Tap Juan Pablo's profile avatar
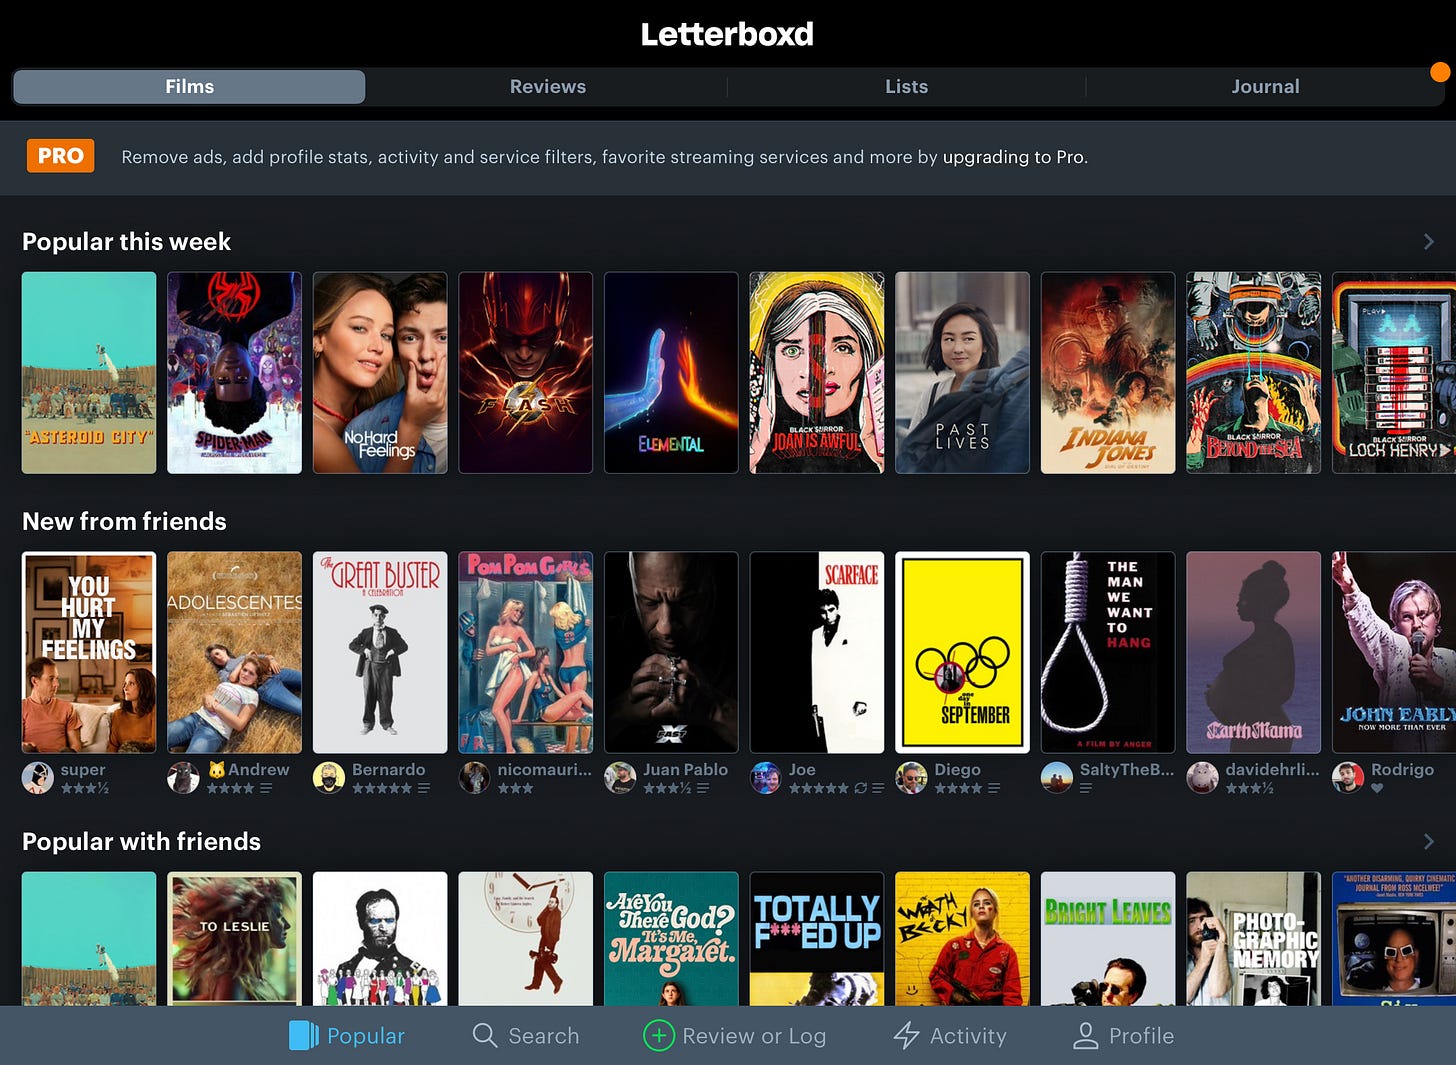The image size is (1456, 1065). click(620, 778)
